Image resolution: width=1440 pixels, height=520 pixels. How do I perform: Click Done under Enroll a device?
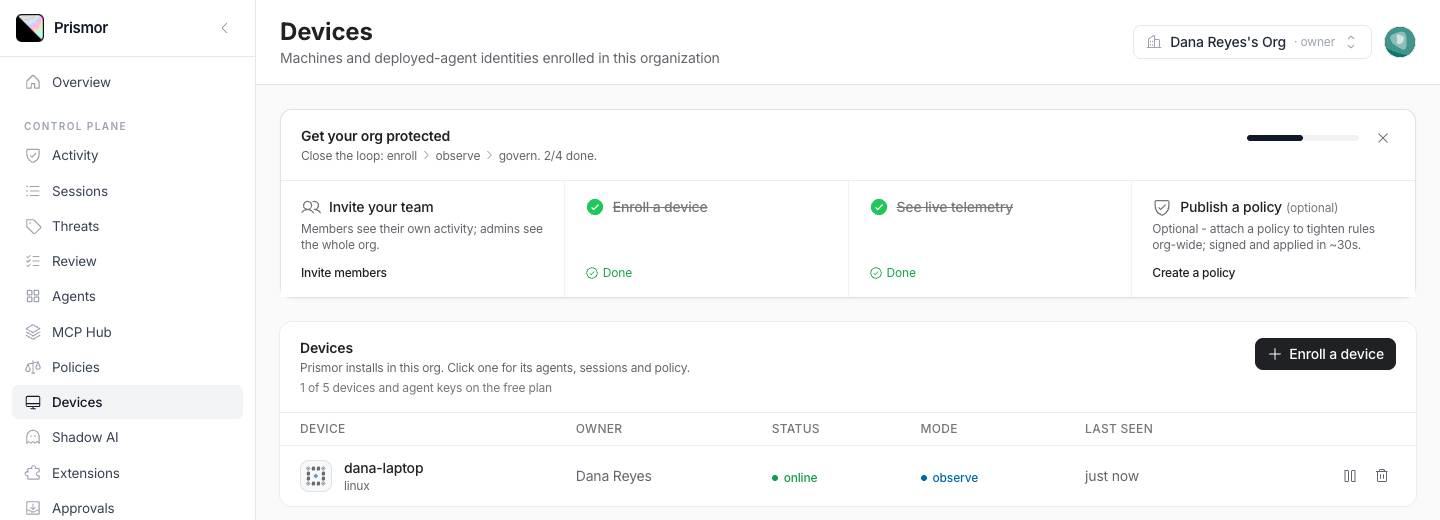(x=609, y=273)
